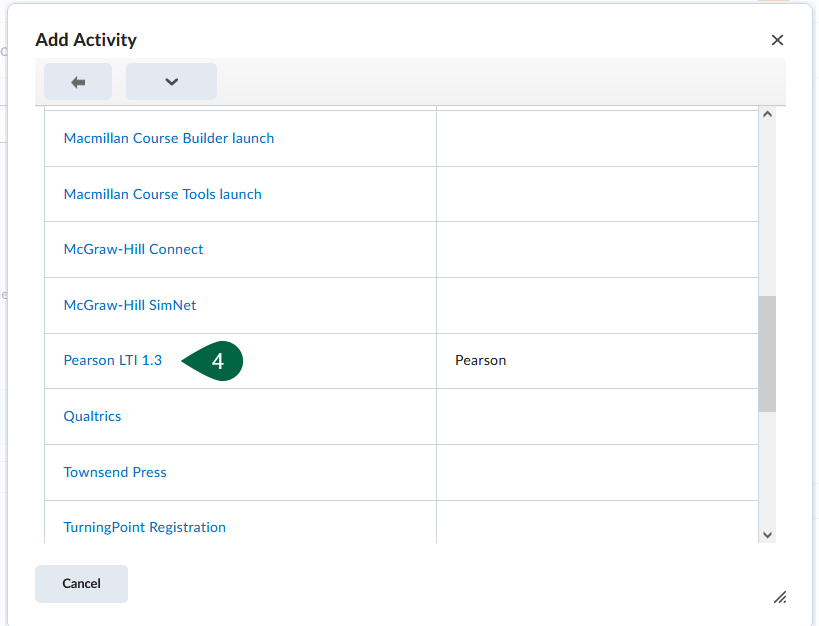Screen dimensions: 819x626
Task: Open the chevron dropdown in the toolbar
Action: [170, 81]
